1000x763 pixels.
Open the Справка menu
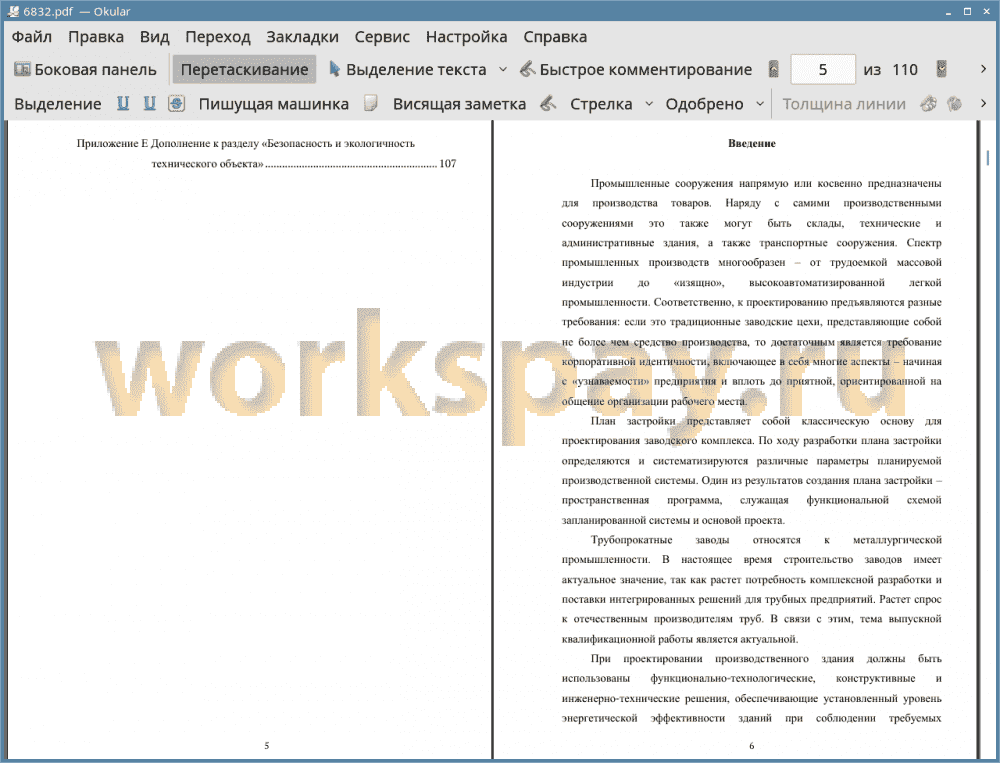tap(555, 37)
